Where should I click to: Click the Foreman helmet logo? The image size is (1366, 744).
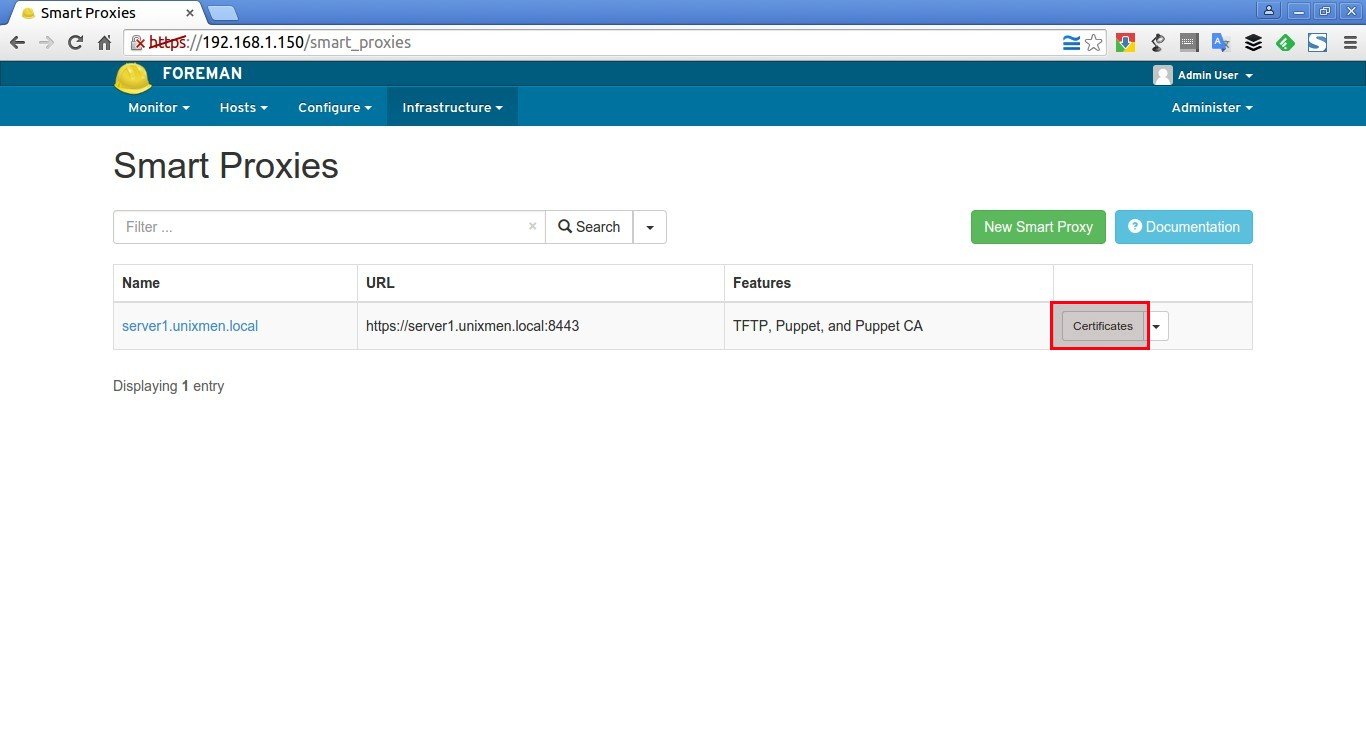point(132,78)
